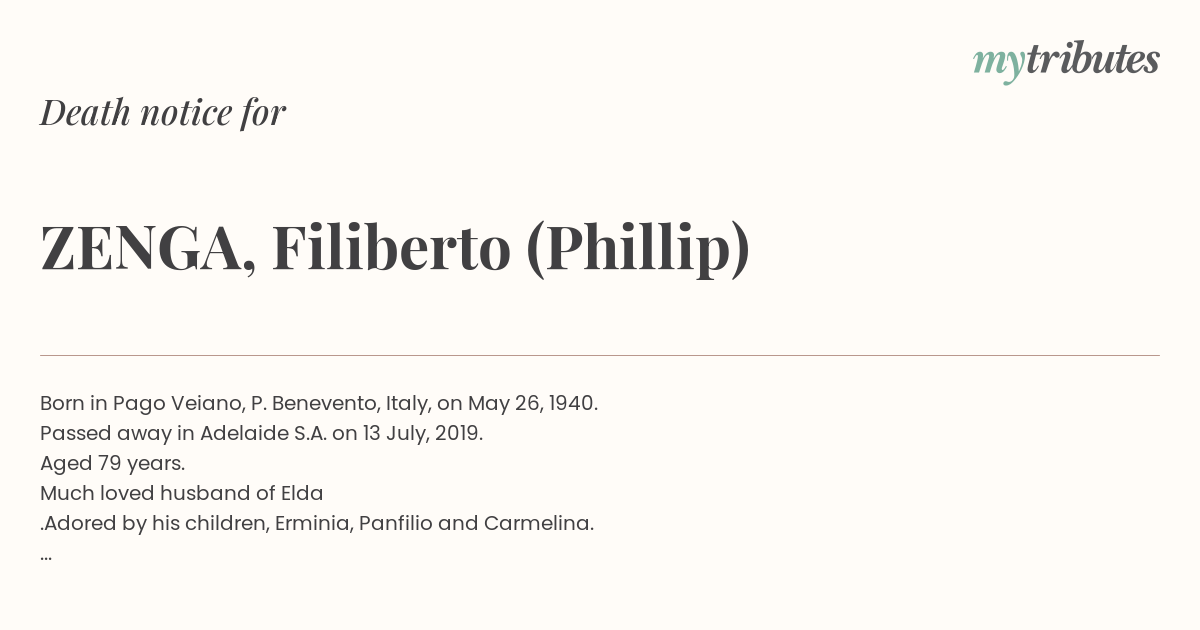Click '(Phillip)' in the title
Image resolution: width=1200 pixels, height=630 pixels.
tap(638, 249)
